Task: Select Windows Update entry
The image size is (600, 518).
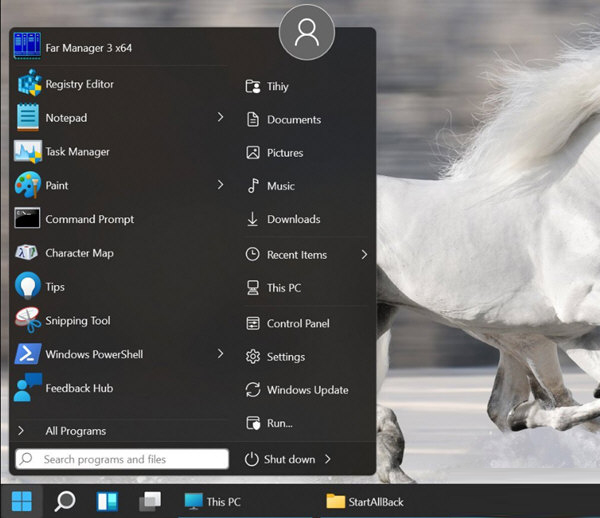Action: point(307,390)
